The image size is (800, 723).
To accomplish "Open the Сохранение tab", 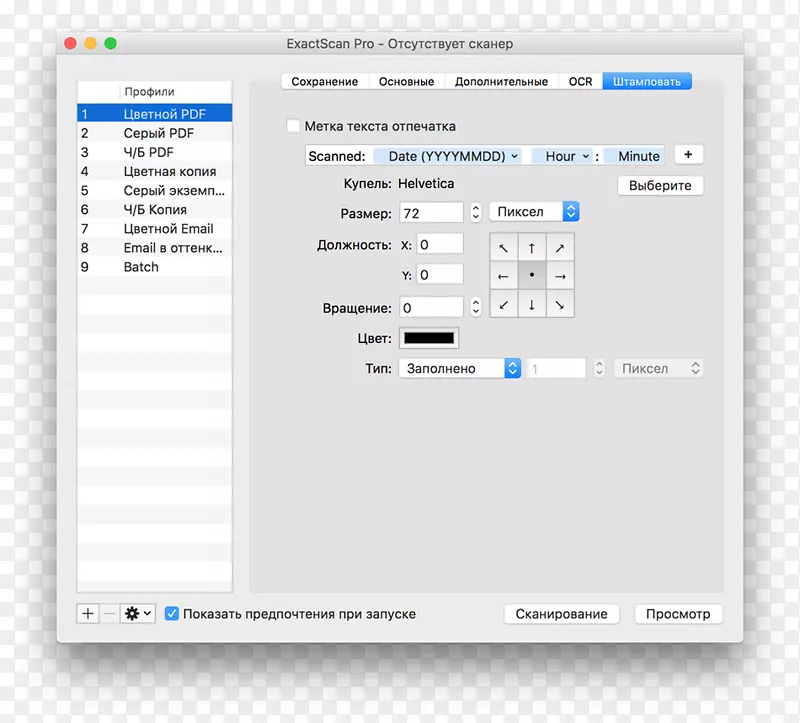I will click(324, 82).
